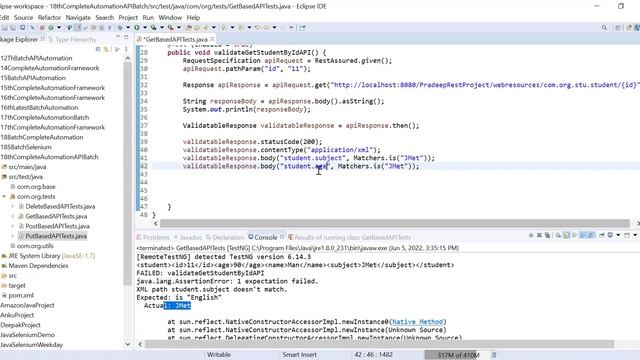The image size is (640, 360).
Task: Toggle Word Wrap in the Console toolbar
Action: click(574, 236)
